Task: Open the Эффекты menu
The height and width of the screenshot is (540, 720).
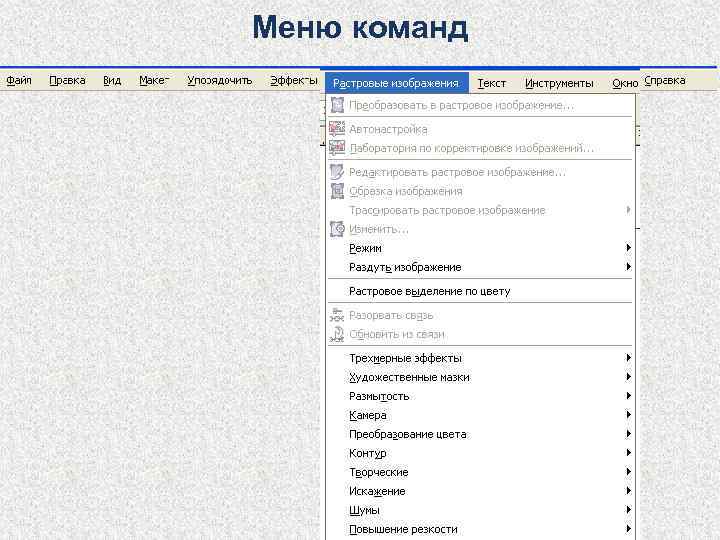Action: [x=294, y=80]
